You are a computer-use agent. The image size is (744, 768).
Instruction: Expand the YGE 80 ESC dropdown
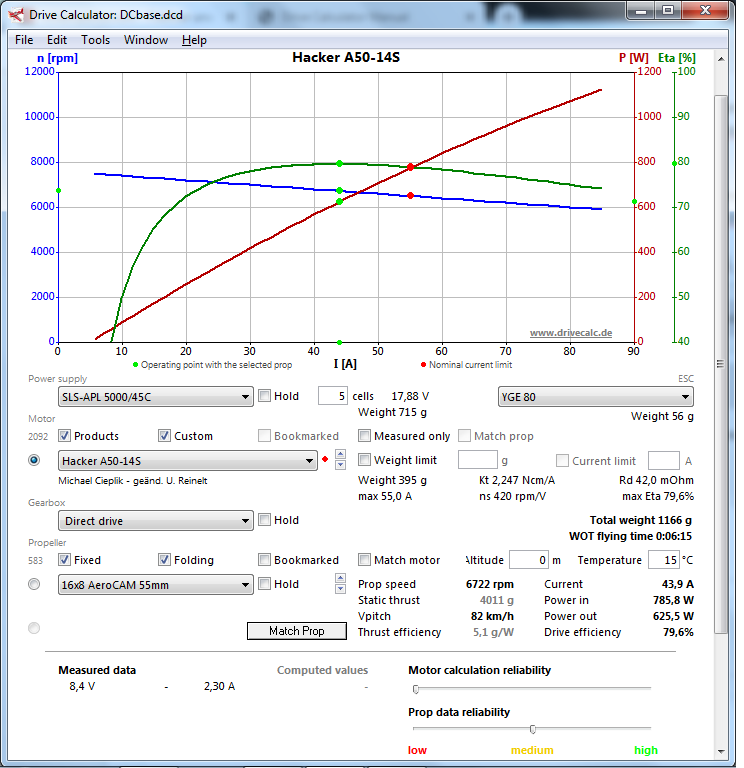[595, 397]
